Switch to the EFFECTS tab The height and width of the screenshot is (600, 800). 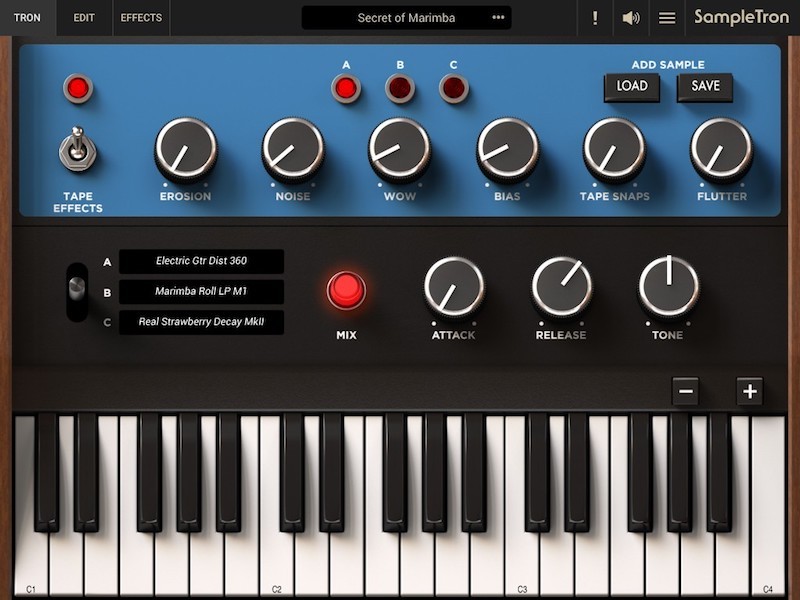coord(141,18)
